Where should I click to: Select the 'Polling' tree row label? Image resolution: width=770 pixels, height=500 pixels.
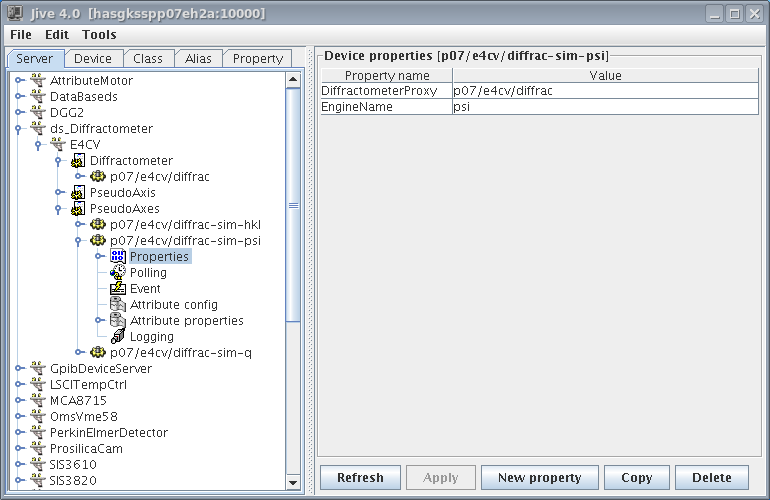148,273
